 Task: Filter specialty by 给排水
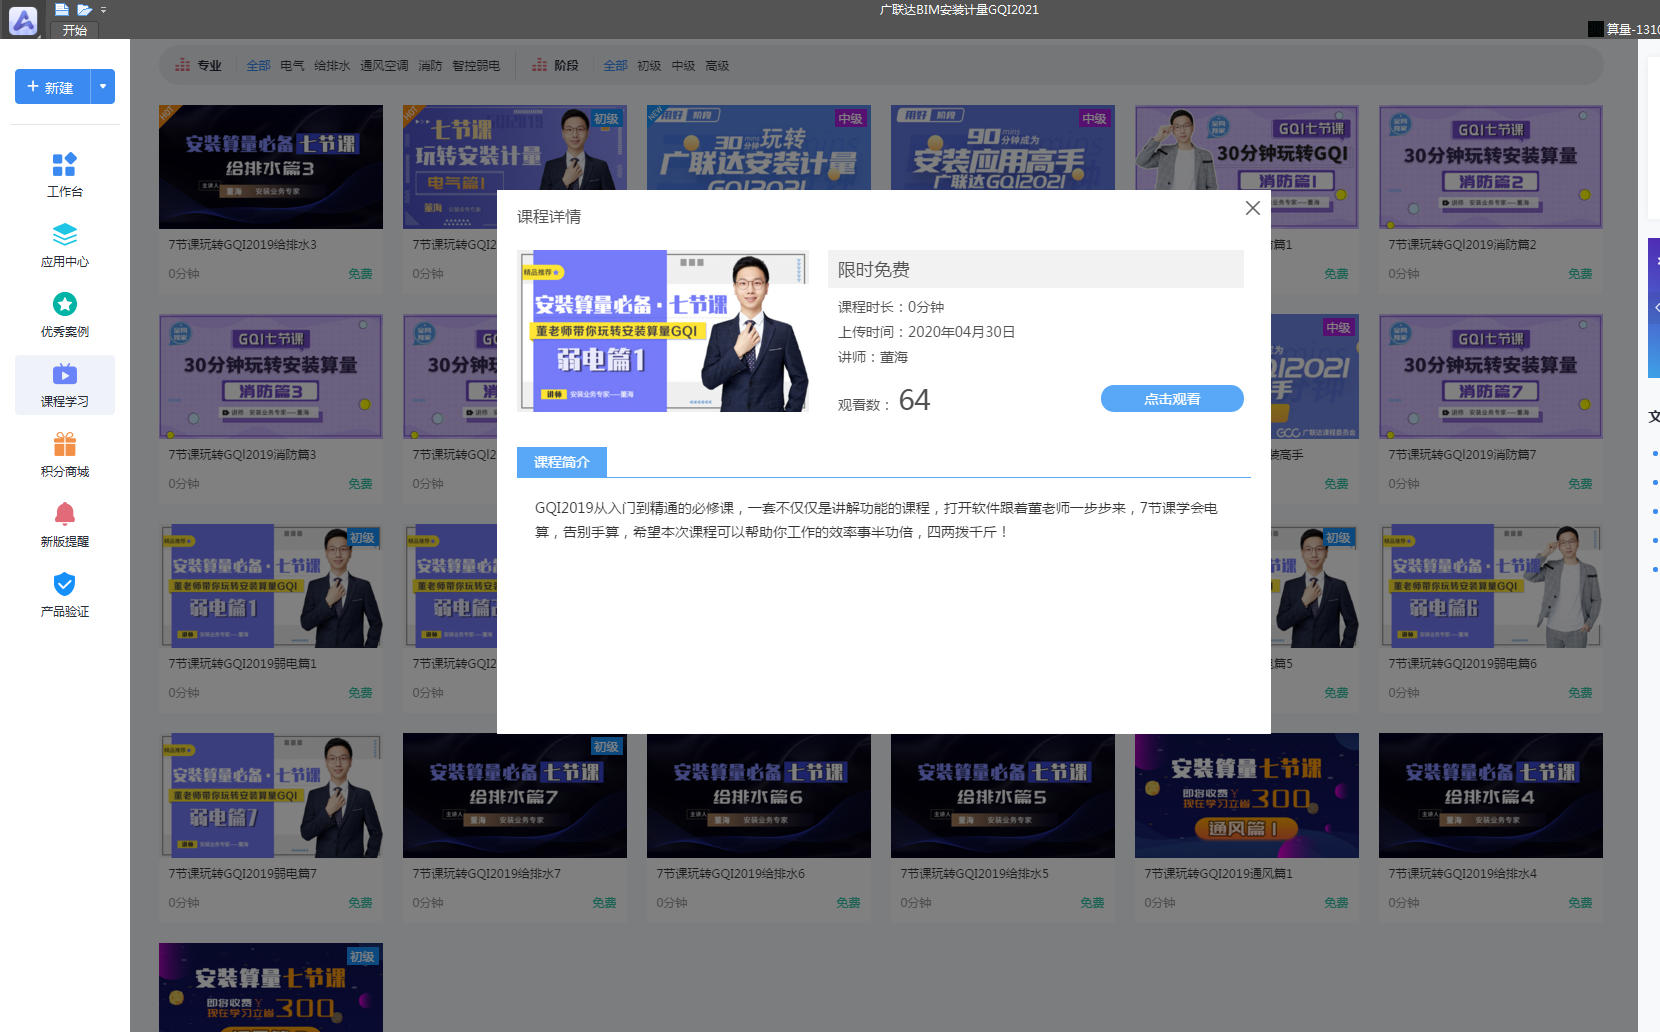(332, 66)
